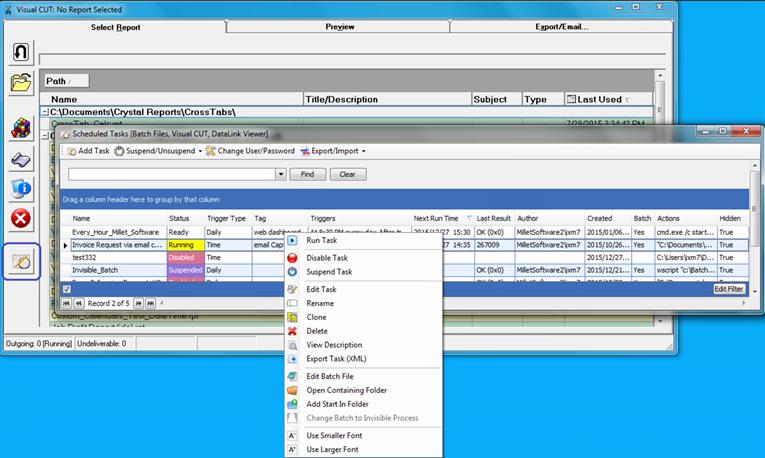Click the blue info icon in left sidebar
Screen dimensions: 765x458
coord(21,188)
